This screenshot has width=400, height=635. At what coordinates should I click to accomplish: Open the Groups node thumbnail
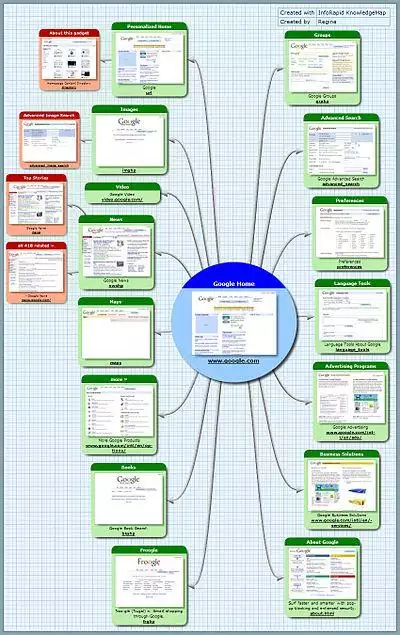322,66
